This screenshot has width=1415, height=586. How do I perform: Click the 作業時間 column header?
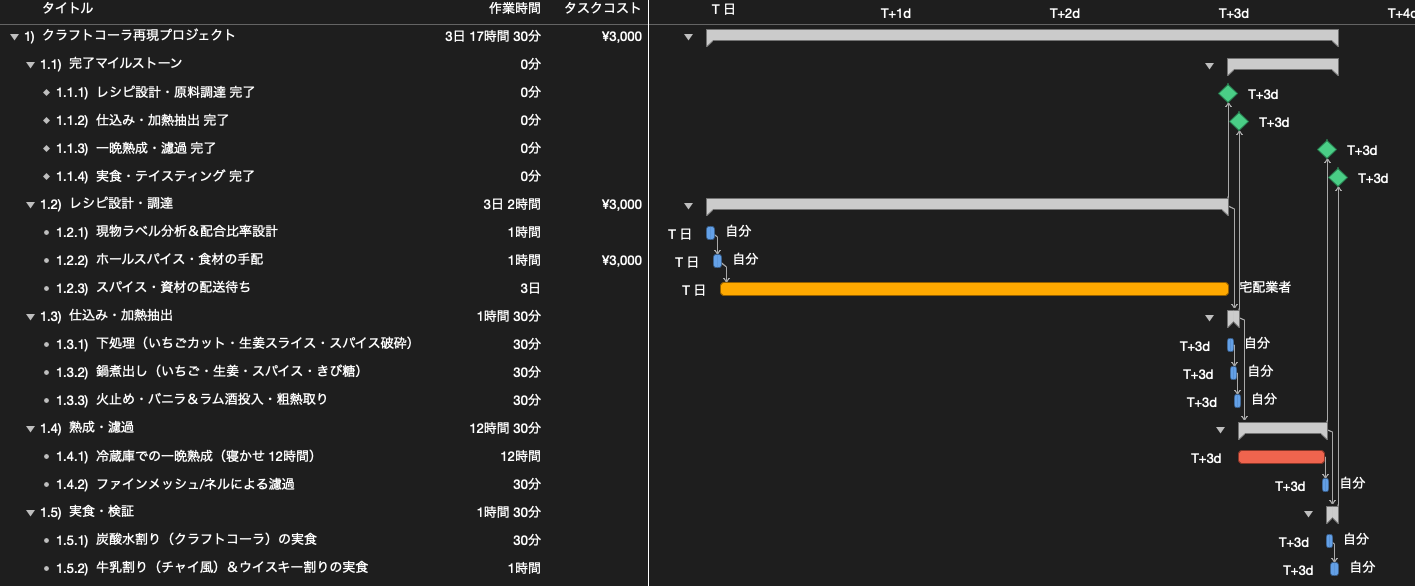click(x=515, y=9)
